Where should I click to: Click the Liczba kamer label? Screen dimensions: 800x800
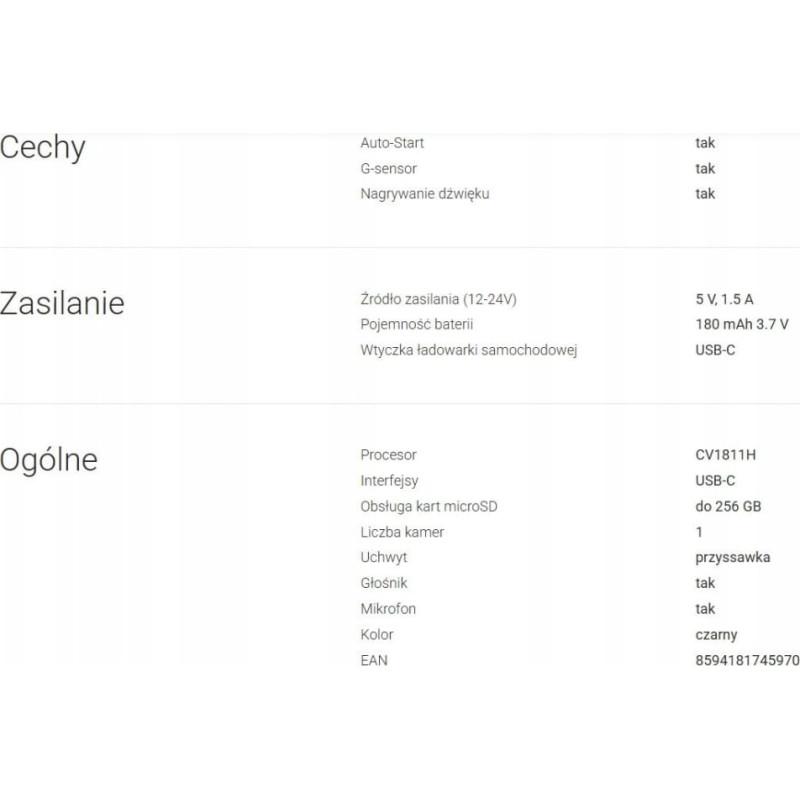click(402, 532)
